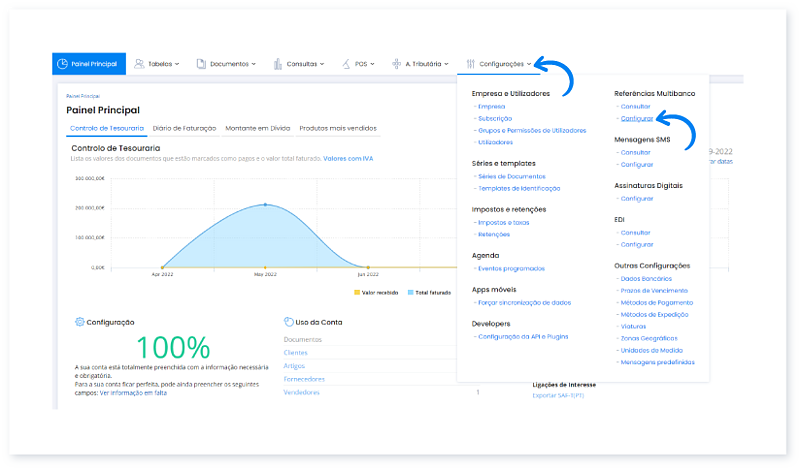This screenshot has width=800, height=469.
Task: Click the POS icon in navigation bar
Action: pyautogui.click(x=346, y=64)
